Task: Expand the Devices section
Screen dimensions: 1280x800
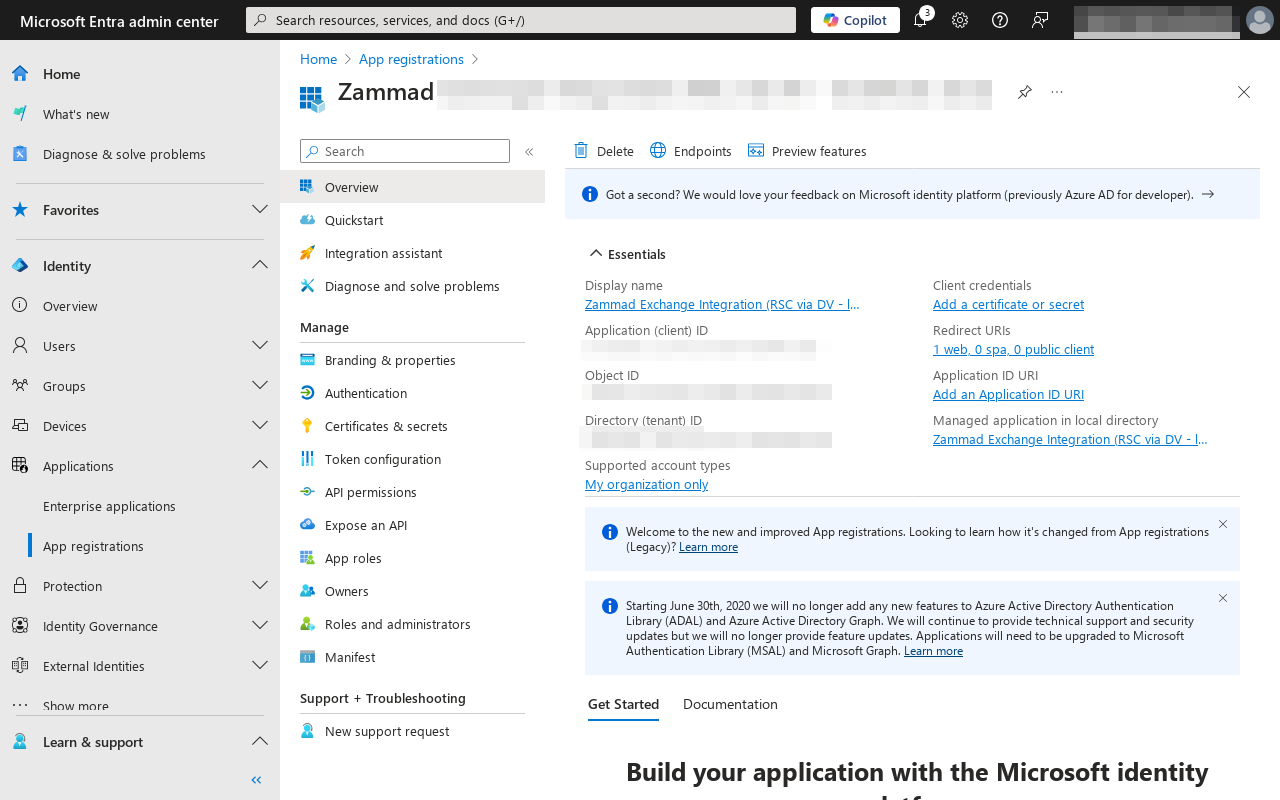Action: [x=260, y=425]
